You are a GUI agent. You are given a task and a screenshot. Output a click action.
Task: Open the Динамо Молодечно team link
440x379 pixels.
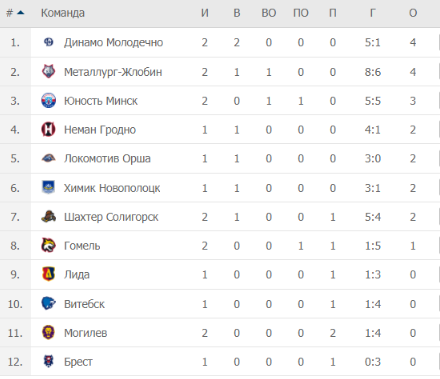pos(114,42)
